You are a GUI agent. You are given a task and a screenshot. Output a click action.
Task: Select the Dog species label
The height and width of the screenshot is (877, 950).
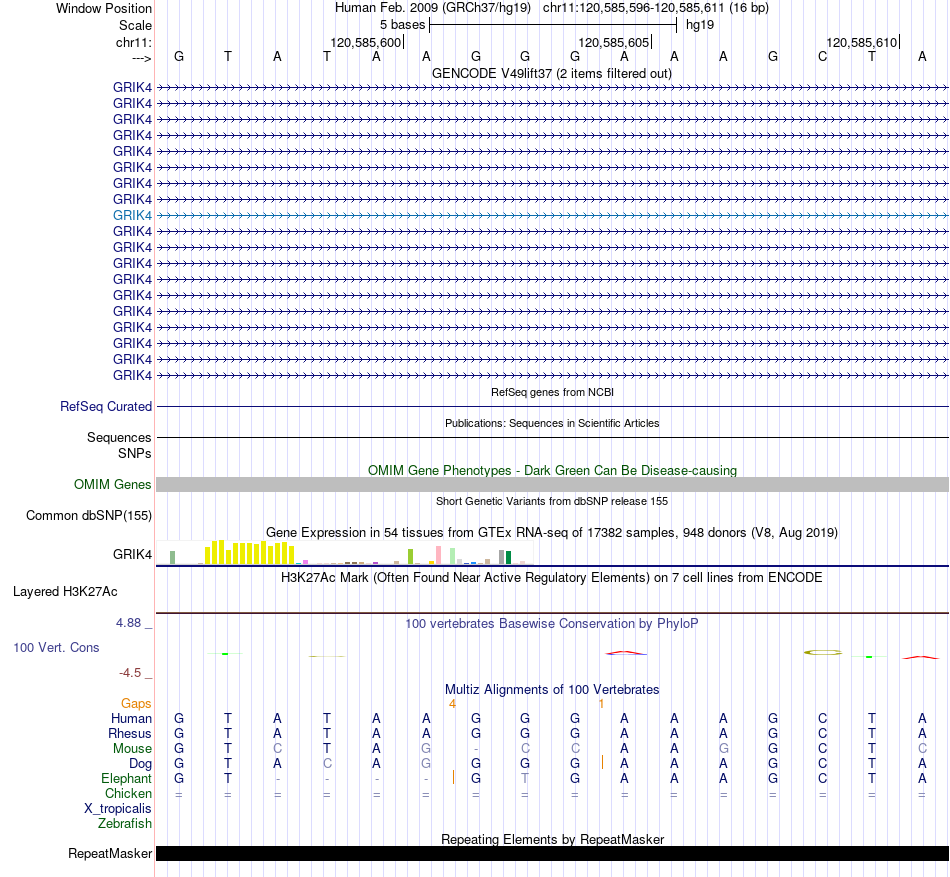click(x=141, y=764)
